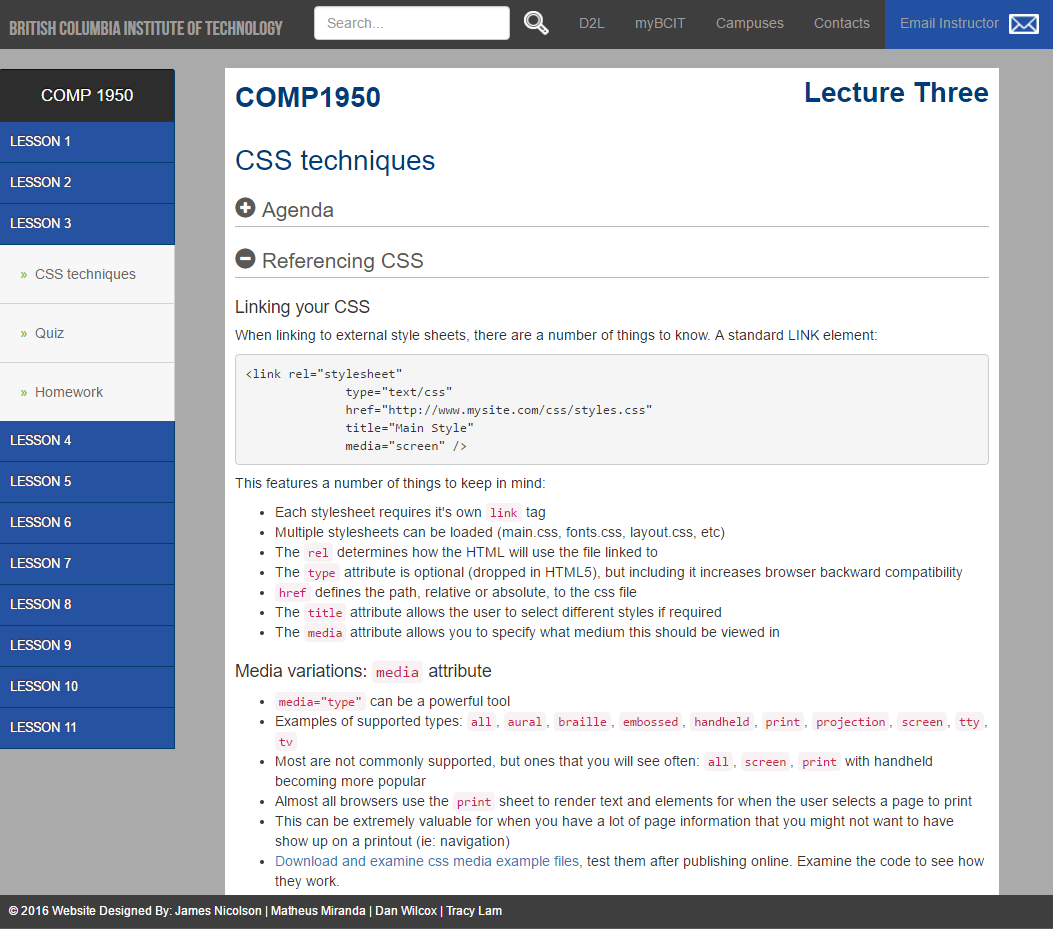Open the Contacts page
The image size is (1053, 929).
(x=841, y=23)
